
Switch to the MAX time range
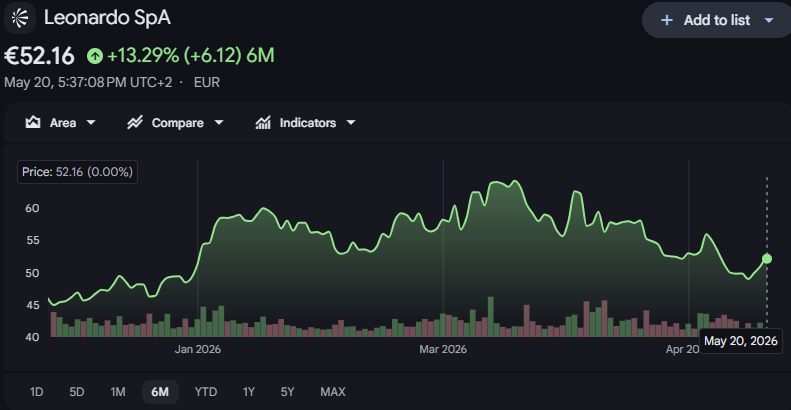333,392
